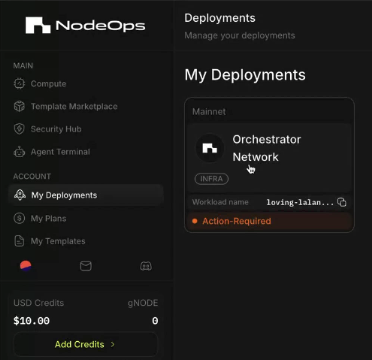Click the Mainnet label
The image size is (372, 360).
tap(209, 112)
